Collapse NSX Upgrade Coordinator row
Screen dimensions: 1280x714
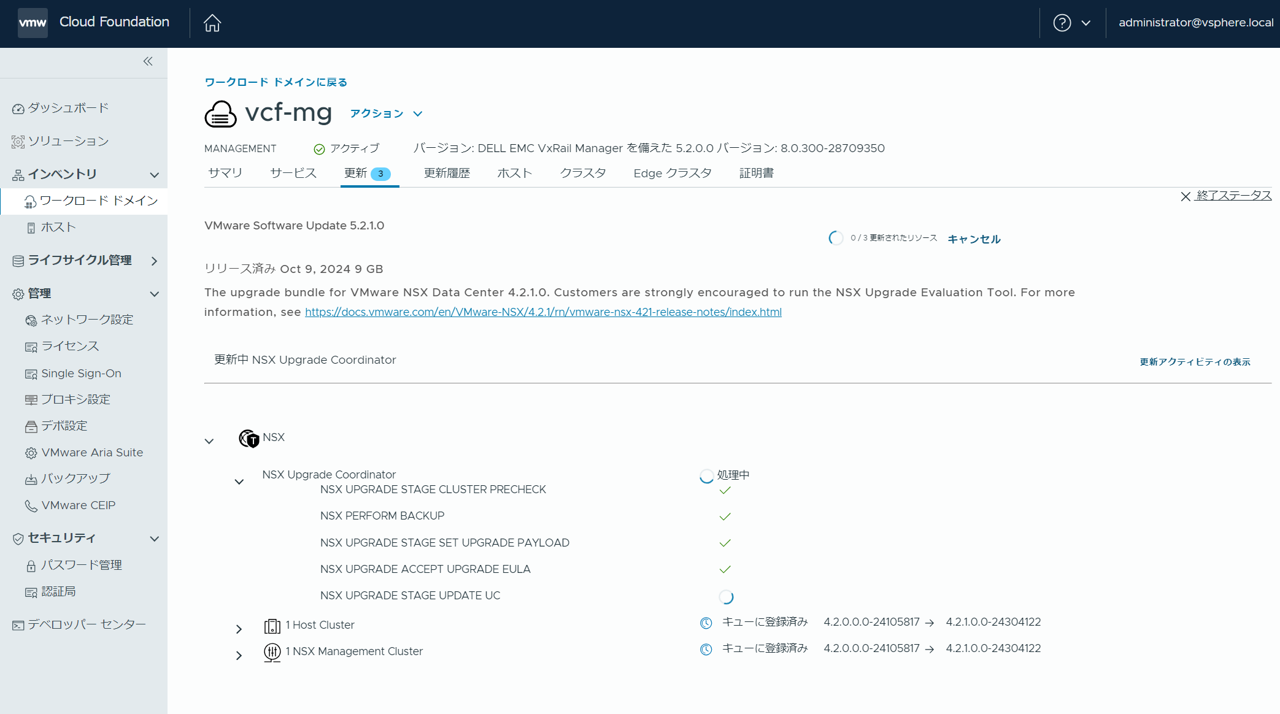pyautogui.click(x=239, y=482)
